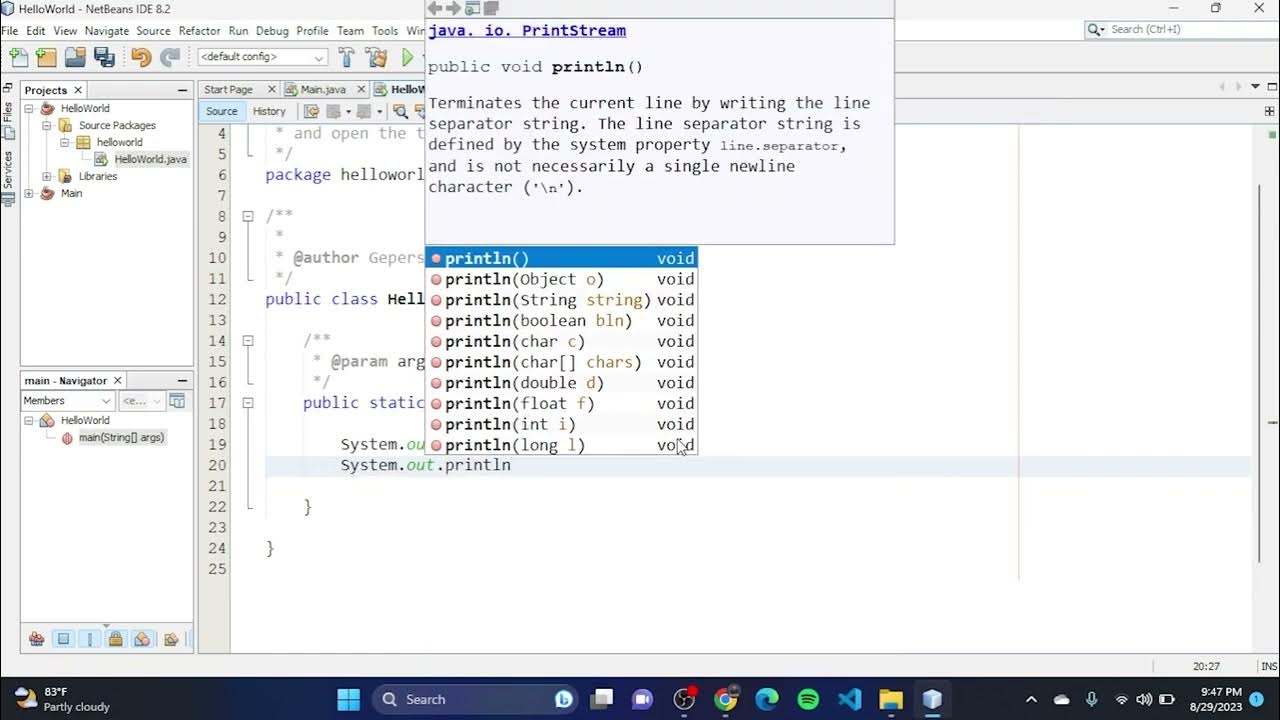Expand the Libraries node
Image resolution: width=1280 pixels, height=720 pixels.
47,176
